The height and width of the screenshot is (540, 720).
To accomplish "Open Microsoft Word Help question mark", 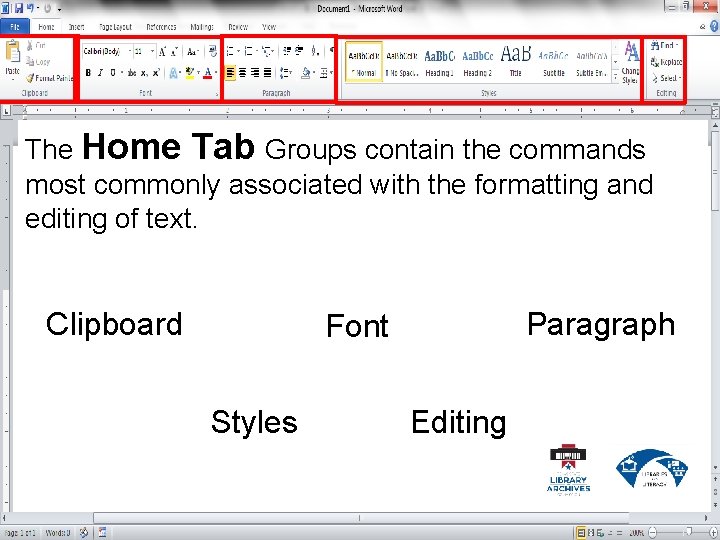I will coord(714,27).
